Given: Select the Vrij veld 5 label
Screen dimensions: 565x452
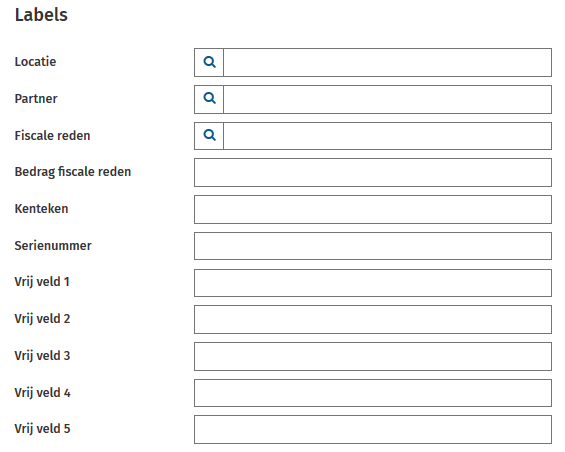Looking at the screenshot, I should pyautogui.click(x=42, y=429).
